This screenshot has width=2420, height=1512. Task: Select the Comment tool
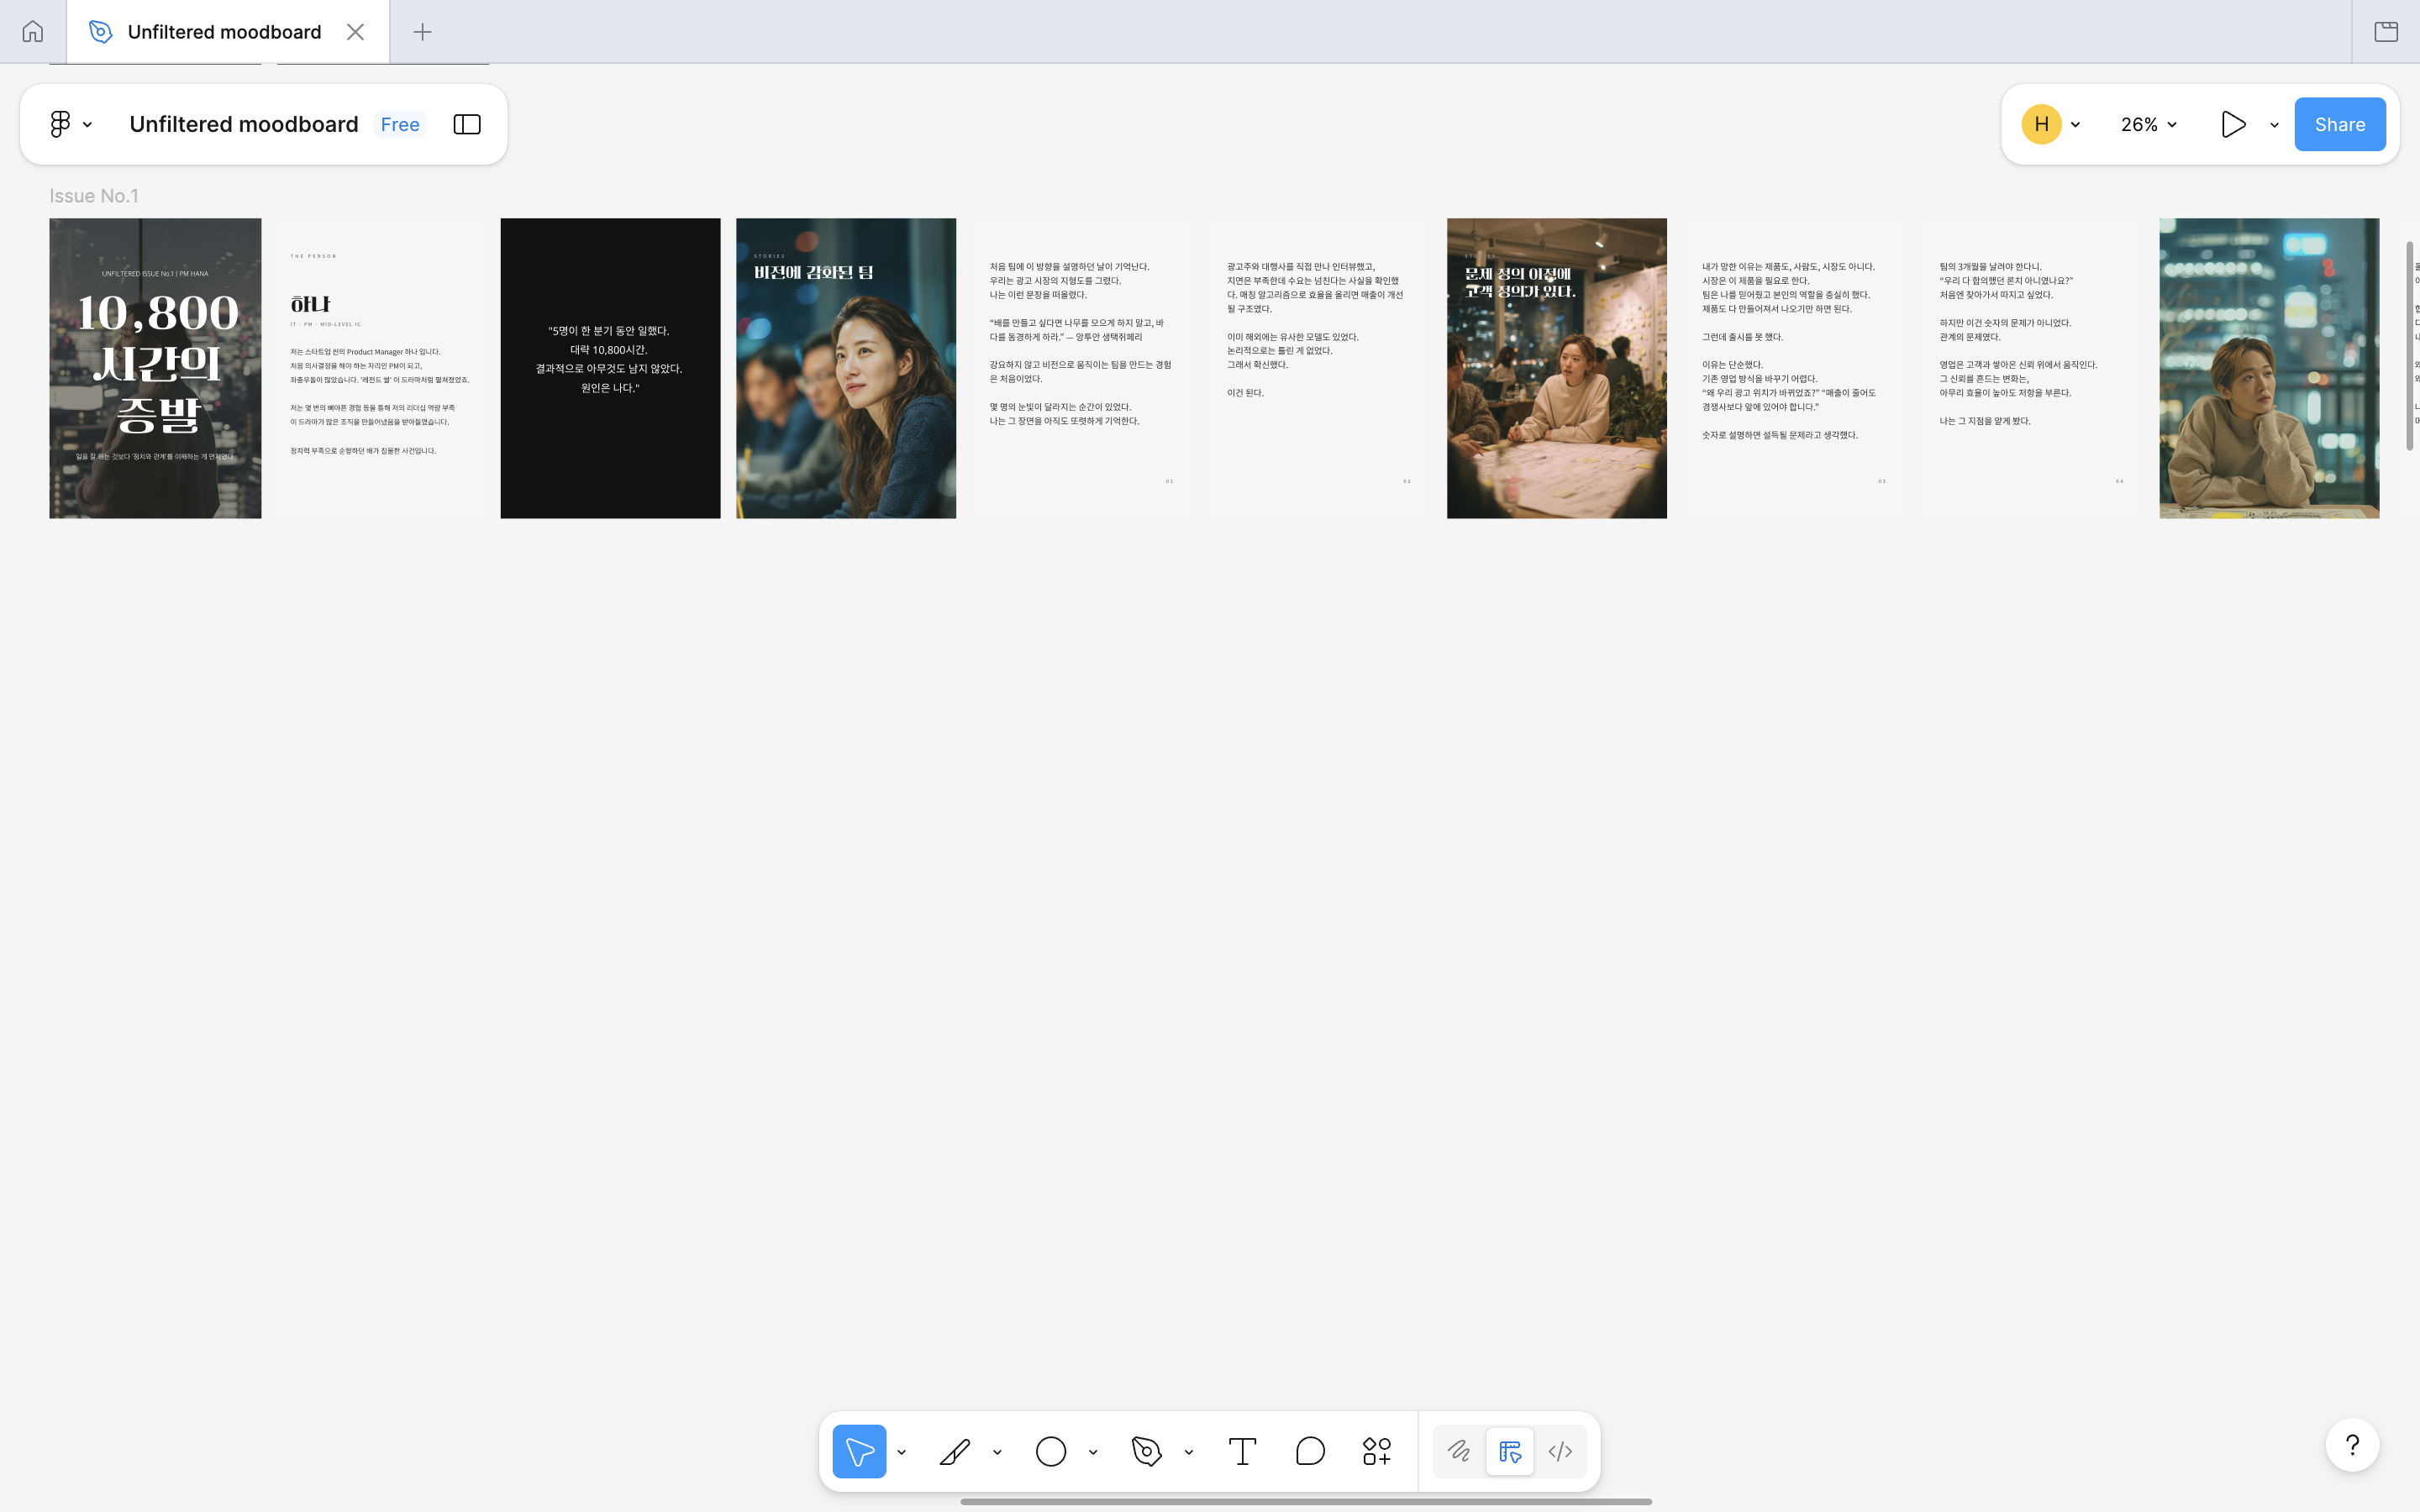[1309, 1451]
